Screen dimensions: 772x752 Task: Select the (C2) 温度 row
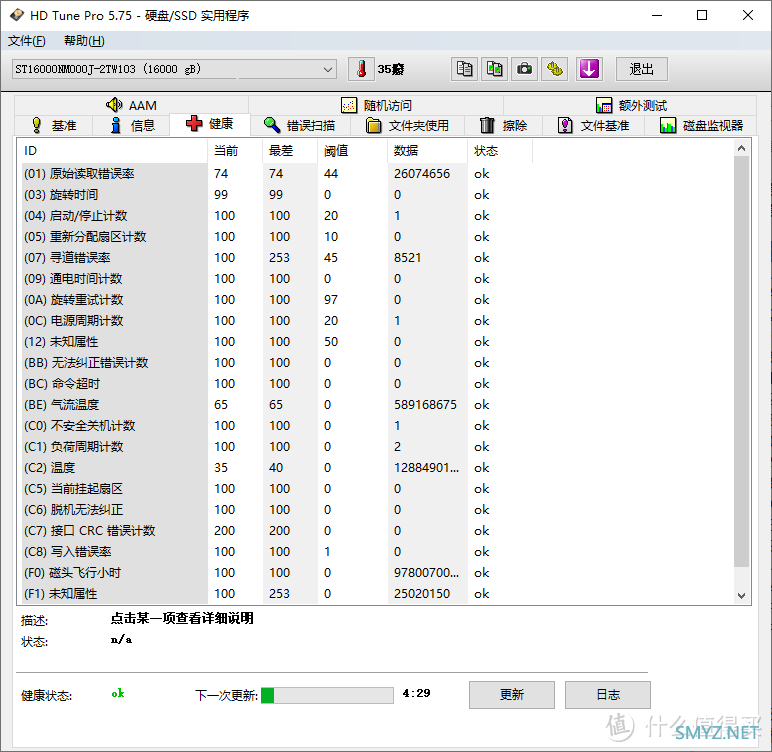[x=277, y=468]
